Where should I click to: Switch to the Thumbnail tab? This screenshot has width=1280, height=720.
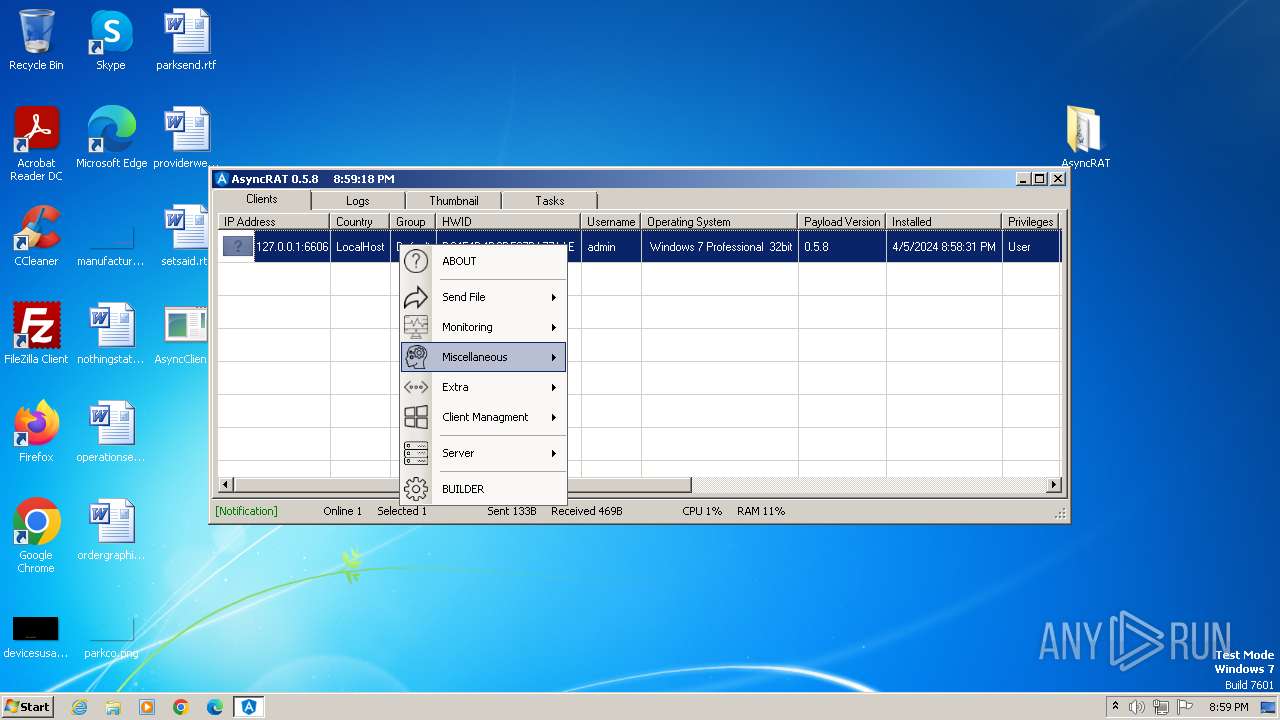(454, 201)
